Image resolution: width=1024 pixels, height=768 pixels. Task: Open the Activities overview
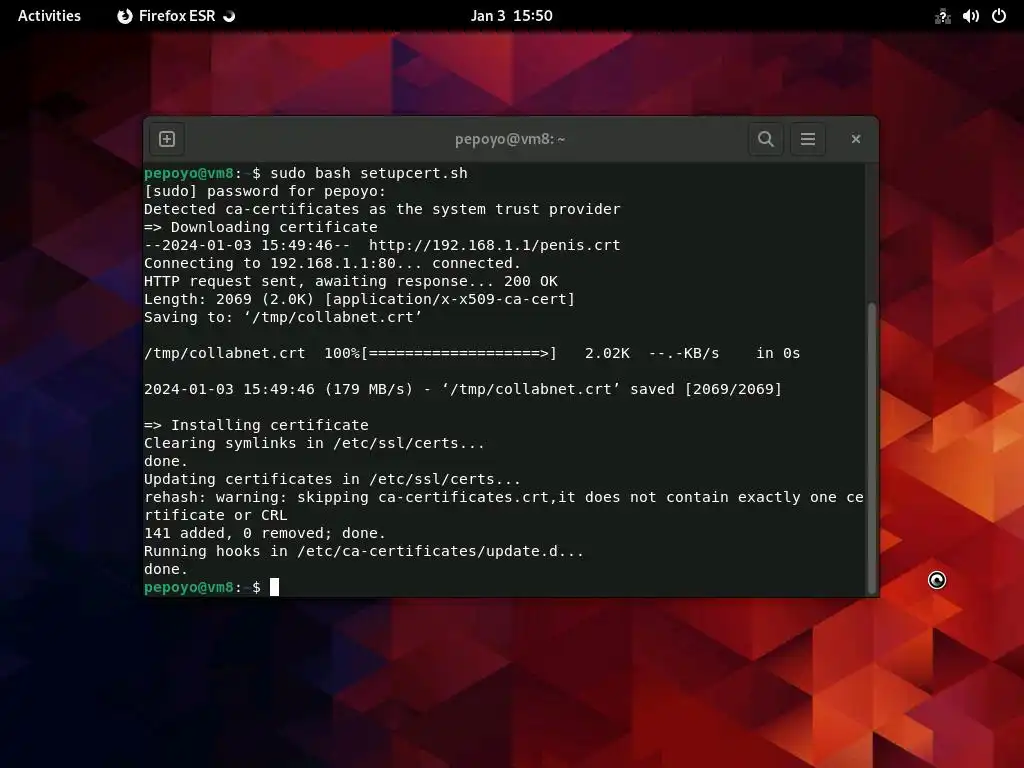[49, 16]
